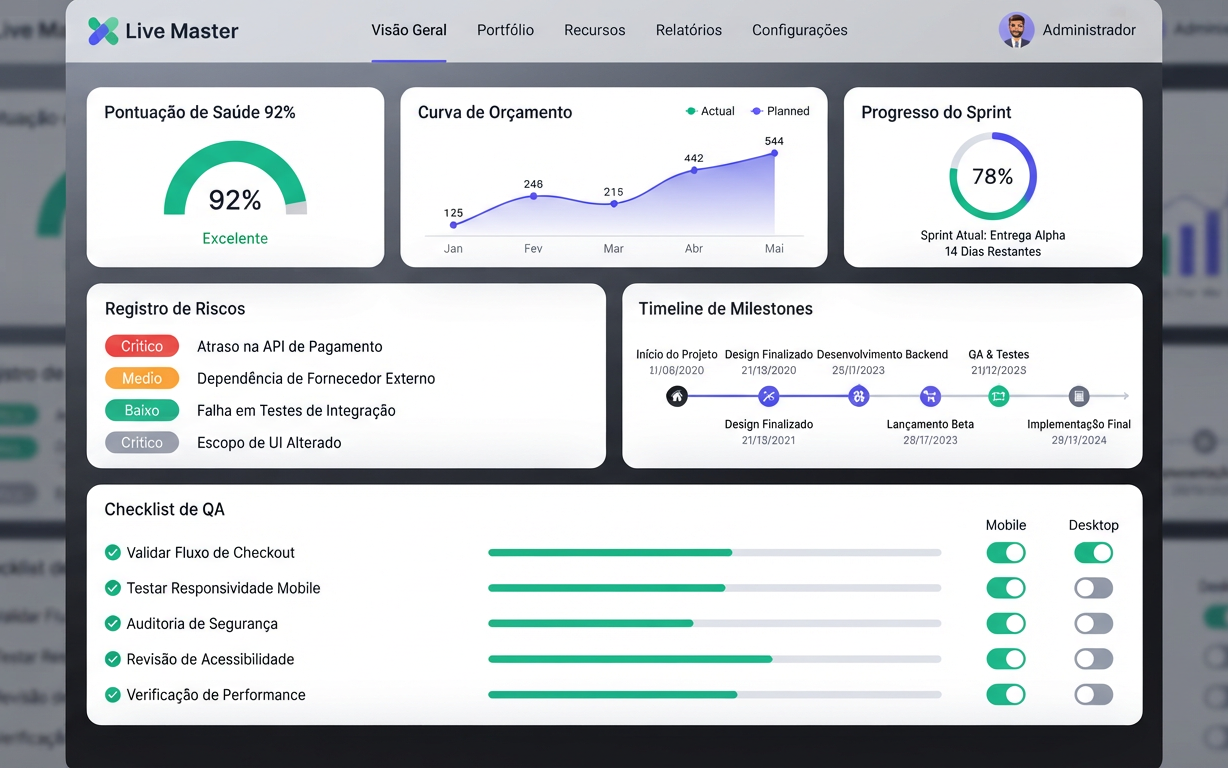This screenshot has width=1228, height=768.
Task: Click the 'Desenvolvimento Backend' milestone label
Action: point(882,354)
